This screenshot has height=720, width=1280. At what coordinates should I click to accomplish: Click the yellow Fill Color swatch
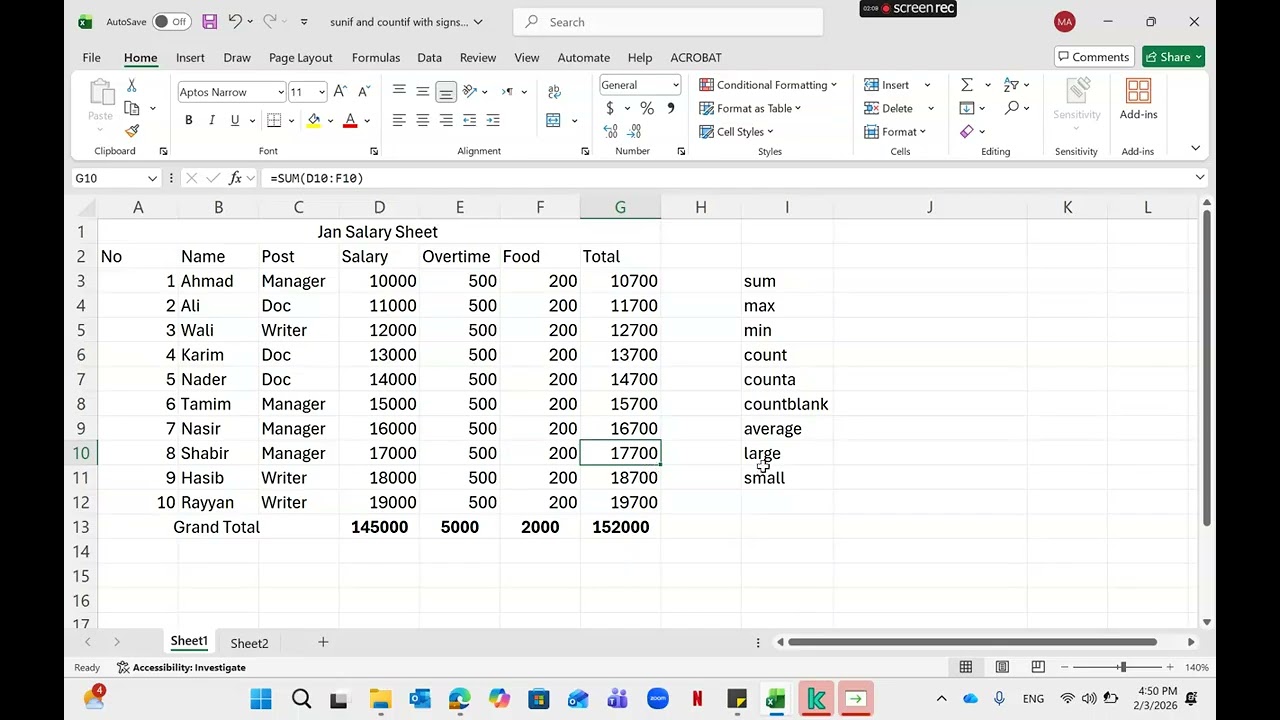click(x=314, y=120)
